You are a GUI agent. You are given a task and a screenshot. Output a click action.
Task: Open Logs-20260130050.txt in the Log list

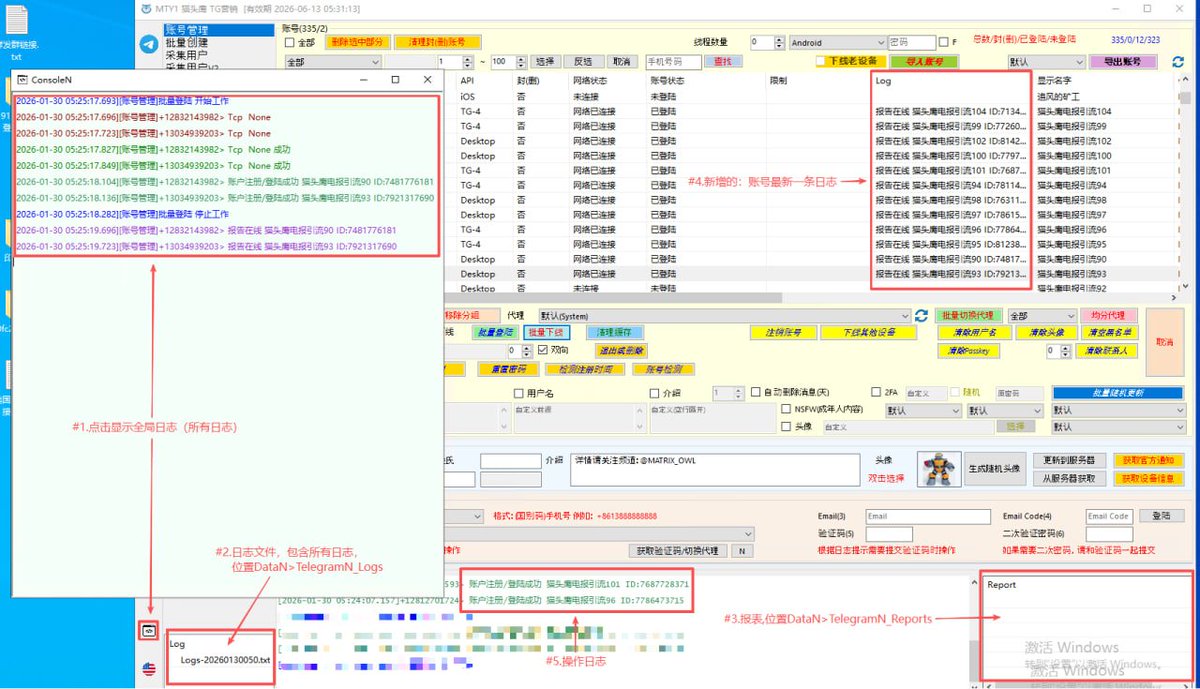[x=225, y=659]
